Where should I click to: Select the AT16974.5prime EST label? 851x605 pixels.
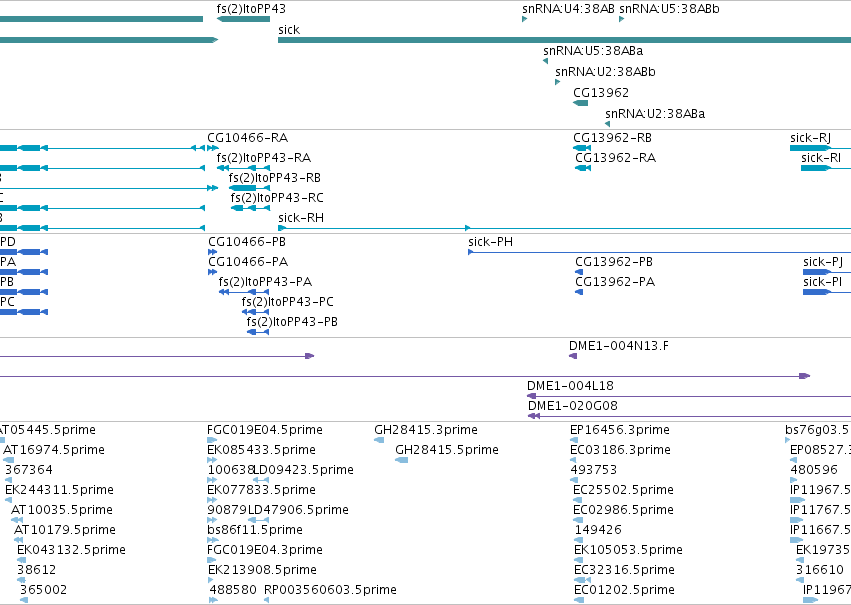pos(54,450)
